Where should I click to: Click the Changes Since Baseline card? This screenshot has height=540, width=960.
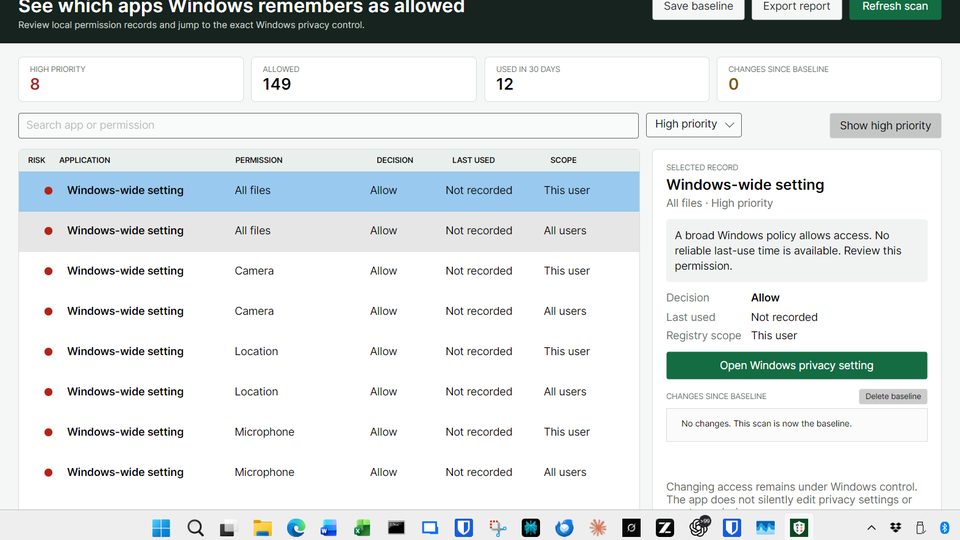(829, 79)
